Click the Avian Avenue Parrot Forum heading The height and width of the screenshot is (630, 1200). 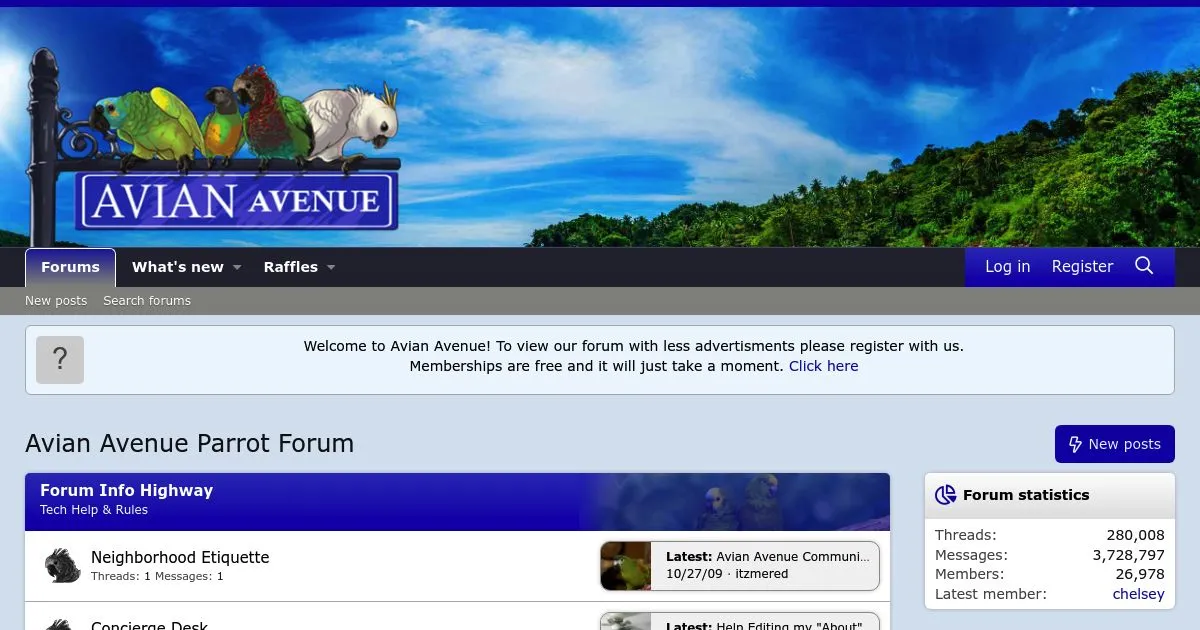click(x=189, y=443)
